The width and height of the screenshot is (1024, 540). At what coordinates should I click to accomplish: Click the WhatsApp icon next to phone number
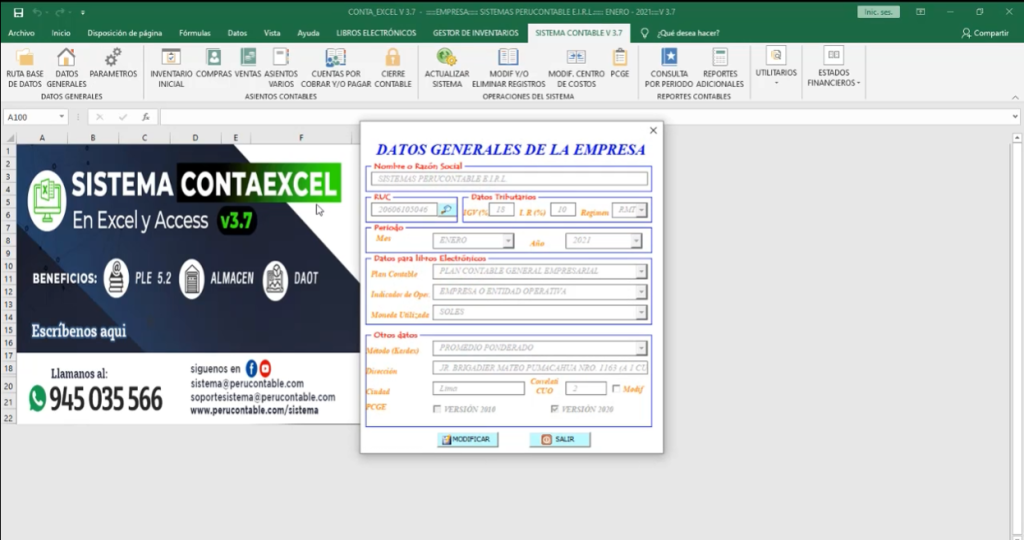point(37,398)
